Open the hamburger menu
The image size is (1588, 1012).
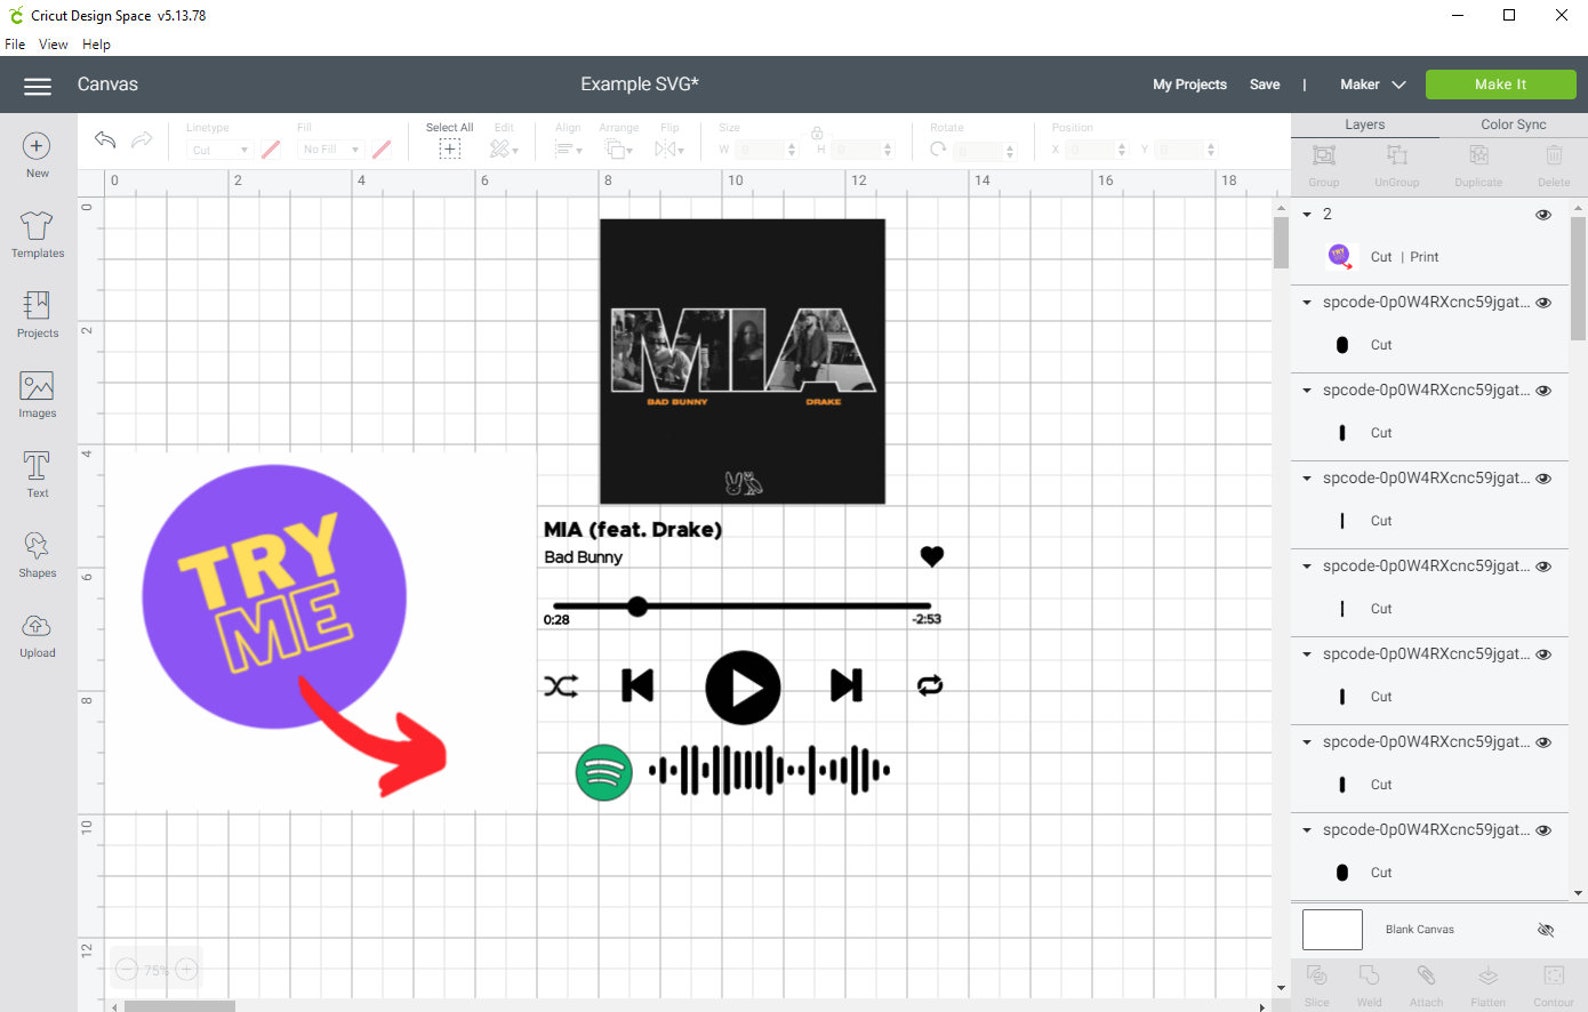coord(37,86)
